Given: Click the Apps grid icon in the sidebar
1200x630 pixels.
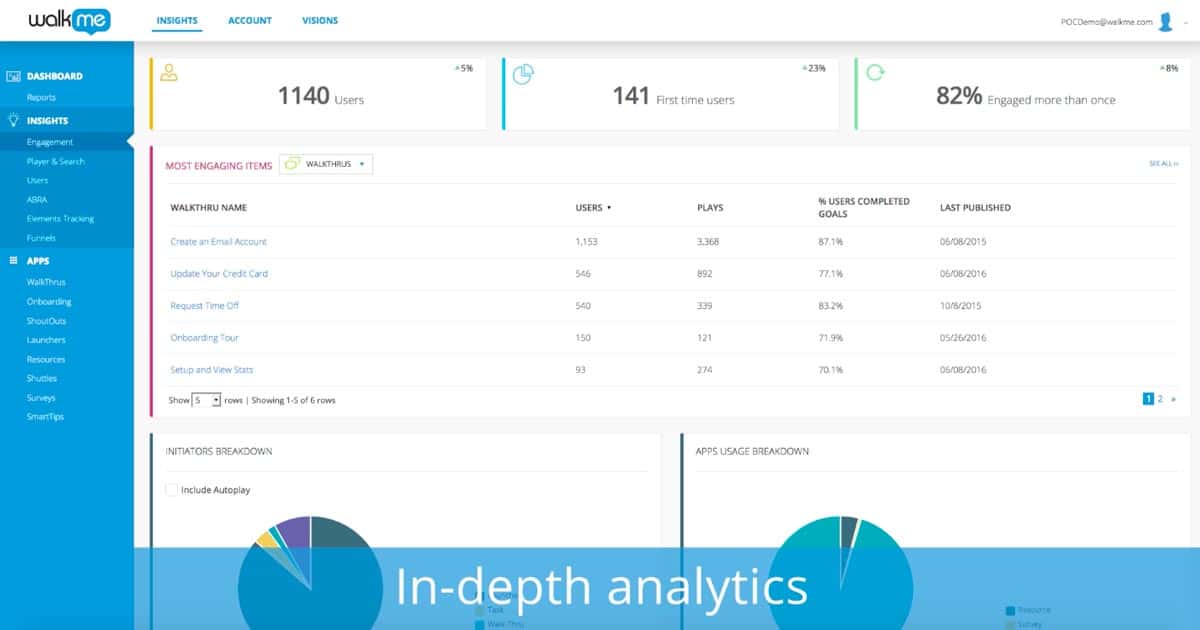Looking at the screenshot, I should (14, 261).
